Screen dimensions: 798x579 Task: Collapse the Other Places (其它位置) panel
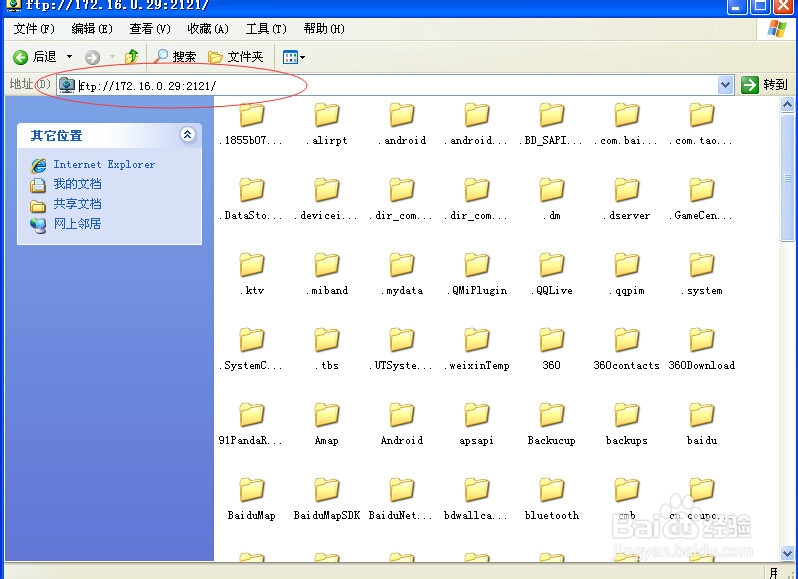tap(187, 134)
